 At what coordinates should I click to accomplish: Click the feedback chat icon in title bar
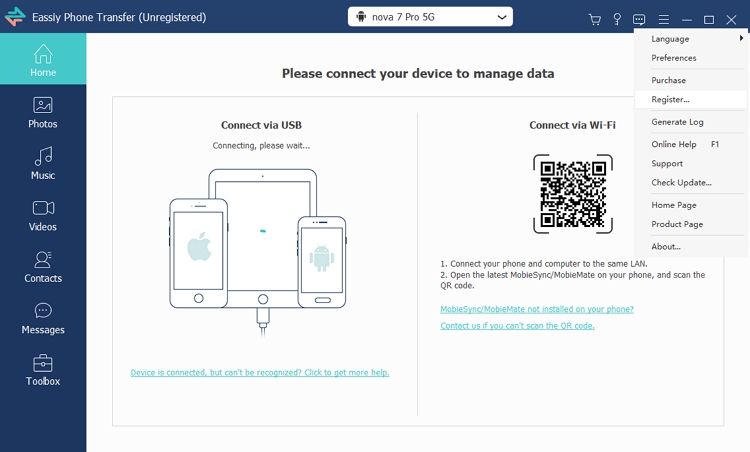pos(639,19)
